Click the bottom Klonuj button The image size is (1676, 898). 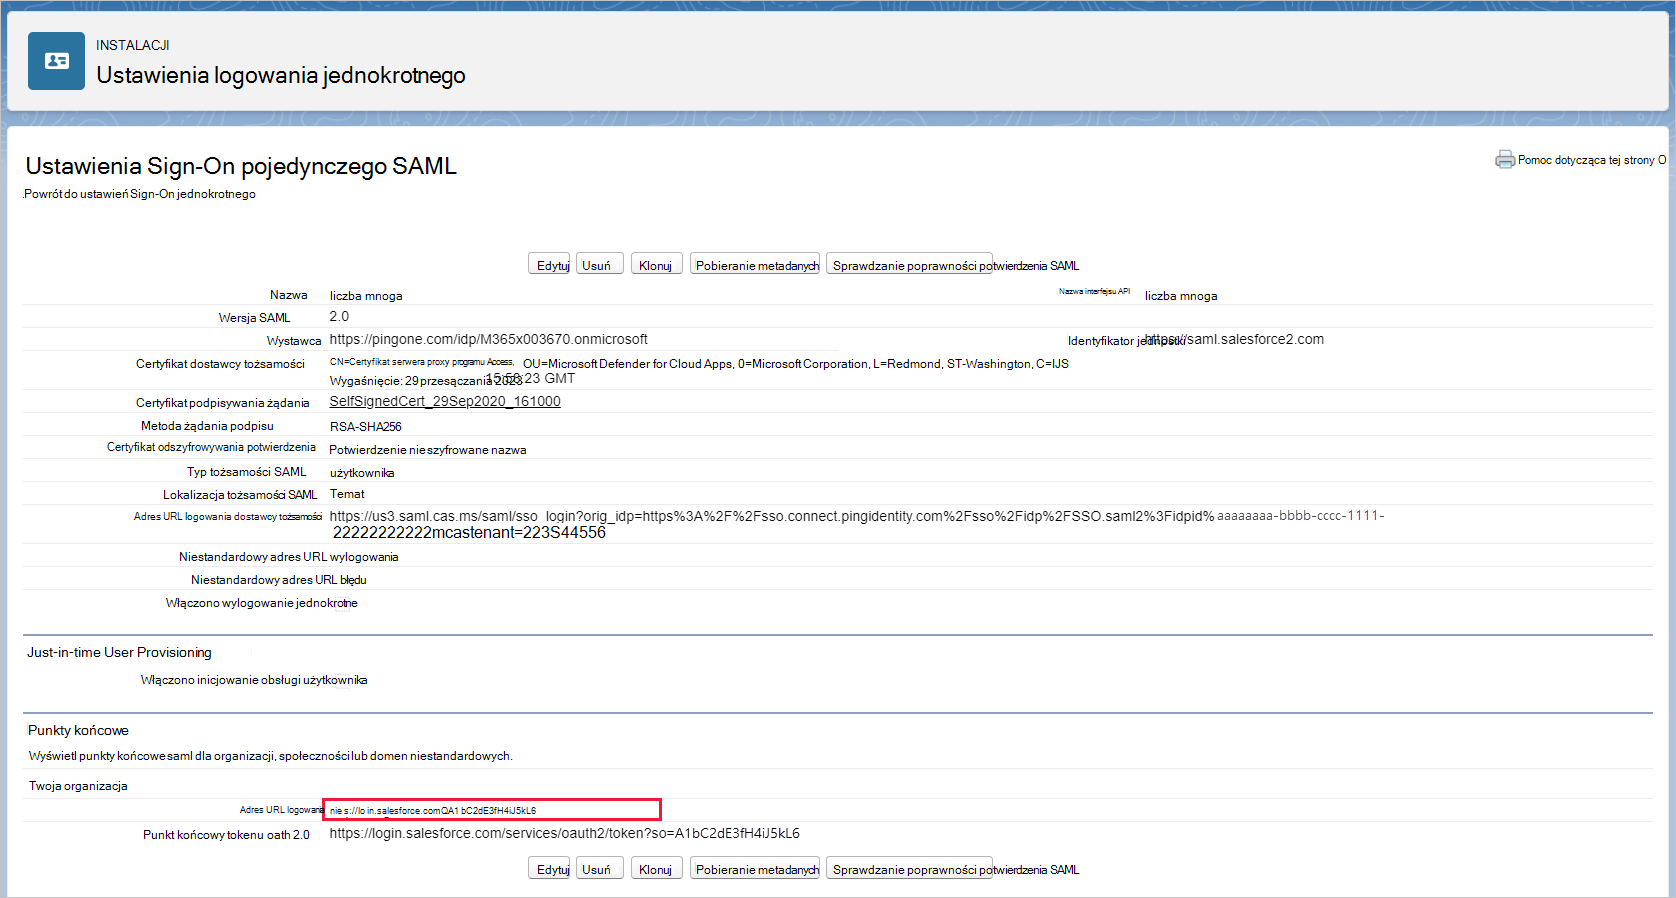[656, 868]
